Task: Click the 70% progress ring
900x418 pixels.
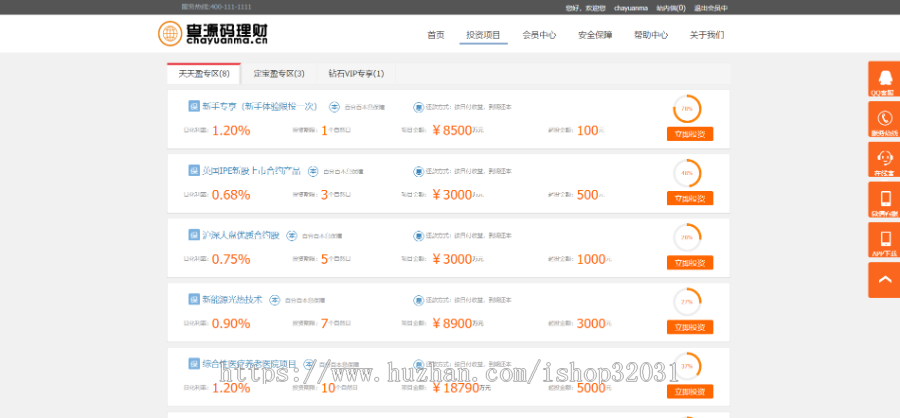Action: [687, 109]
